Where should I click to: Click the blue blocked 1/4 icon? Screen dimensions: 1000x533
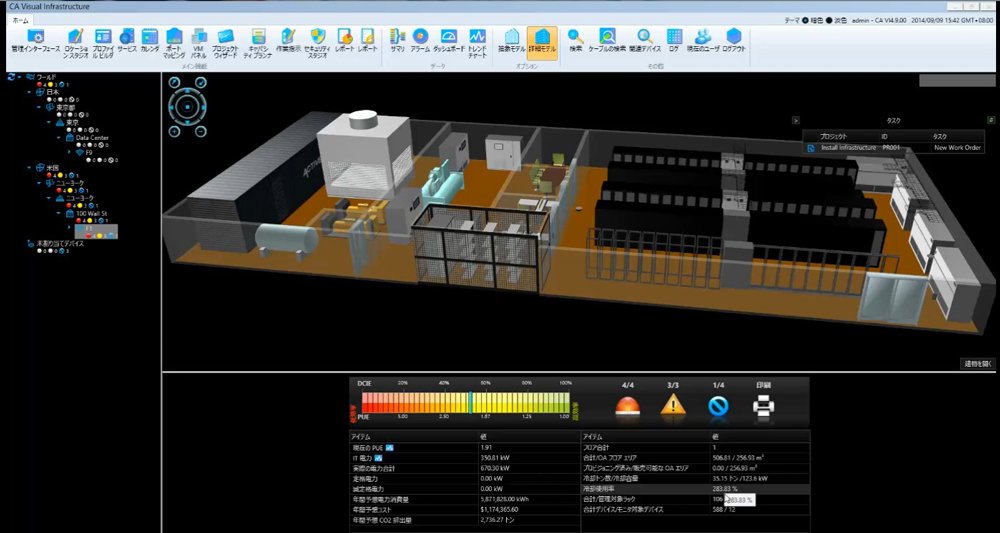coord(719,406)
